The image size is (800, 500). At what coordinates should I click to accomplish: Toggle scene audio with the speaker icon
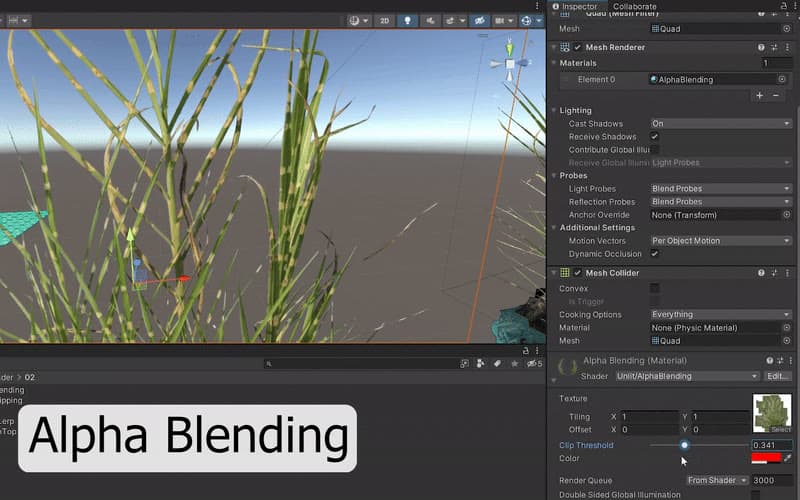click(431, 20)
